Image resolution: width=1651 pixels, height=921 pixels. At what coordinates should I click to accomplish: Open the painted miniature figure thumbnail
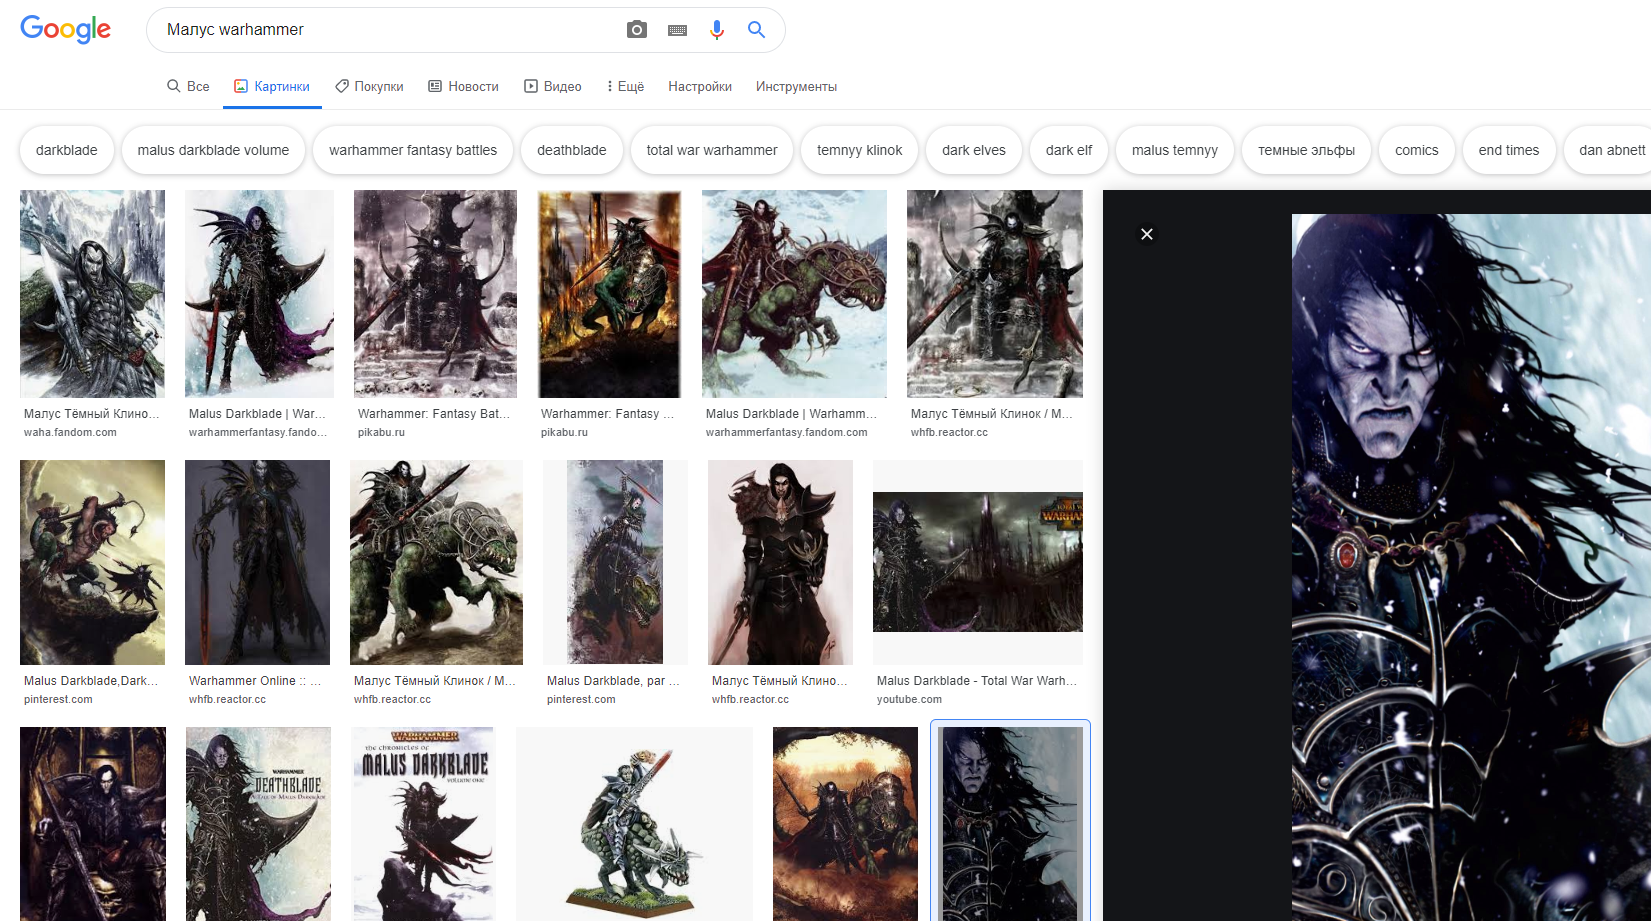[x=634, y=824]
